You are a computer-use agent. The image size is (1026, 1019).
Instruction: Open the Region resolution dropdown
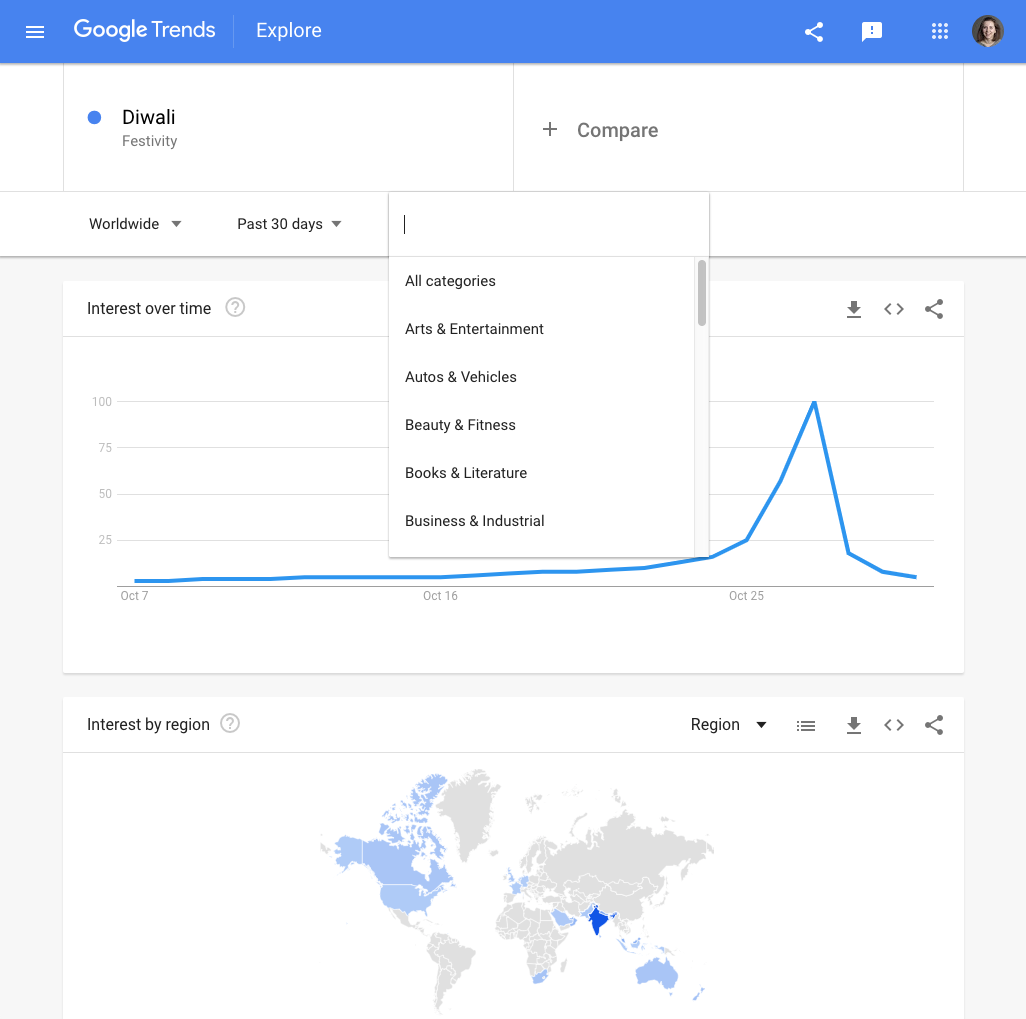pyautogui.click(x=728, y=724)
